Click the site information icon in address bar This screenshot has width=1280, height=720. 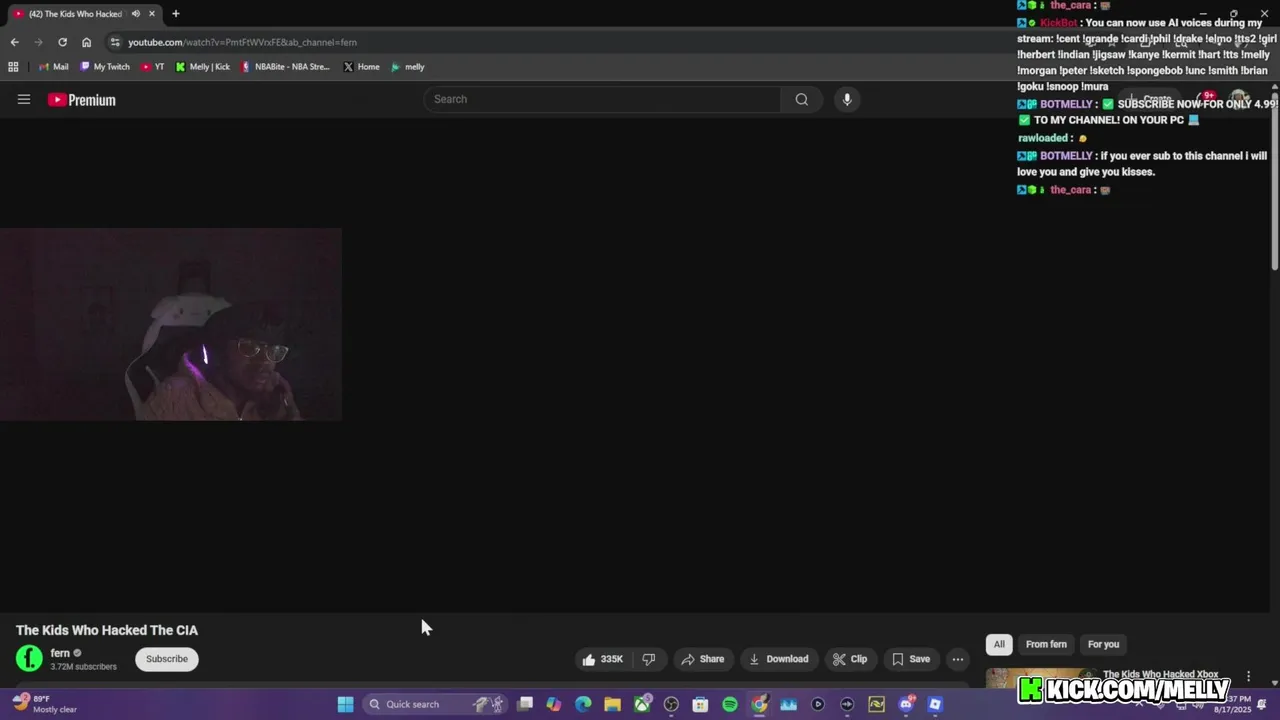(115, 42)
